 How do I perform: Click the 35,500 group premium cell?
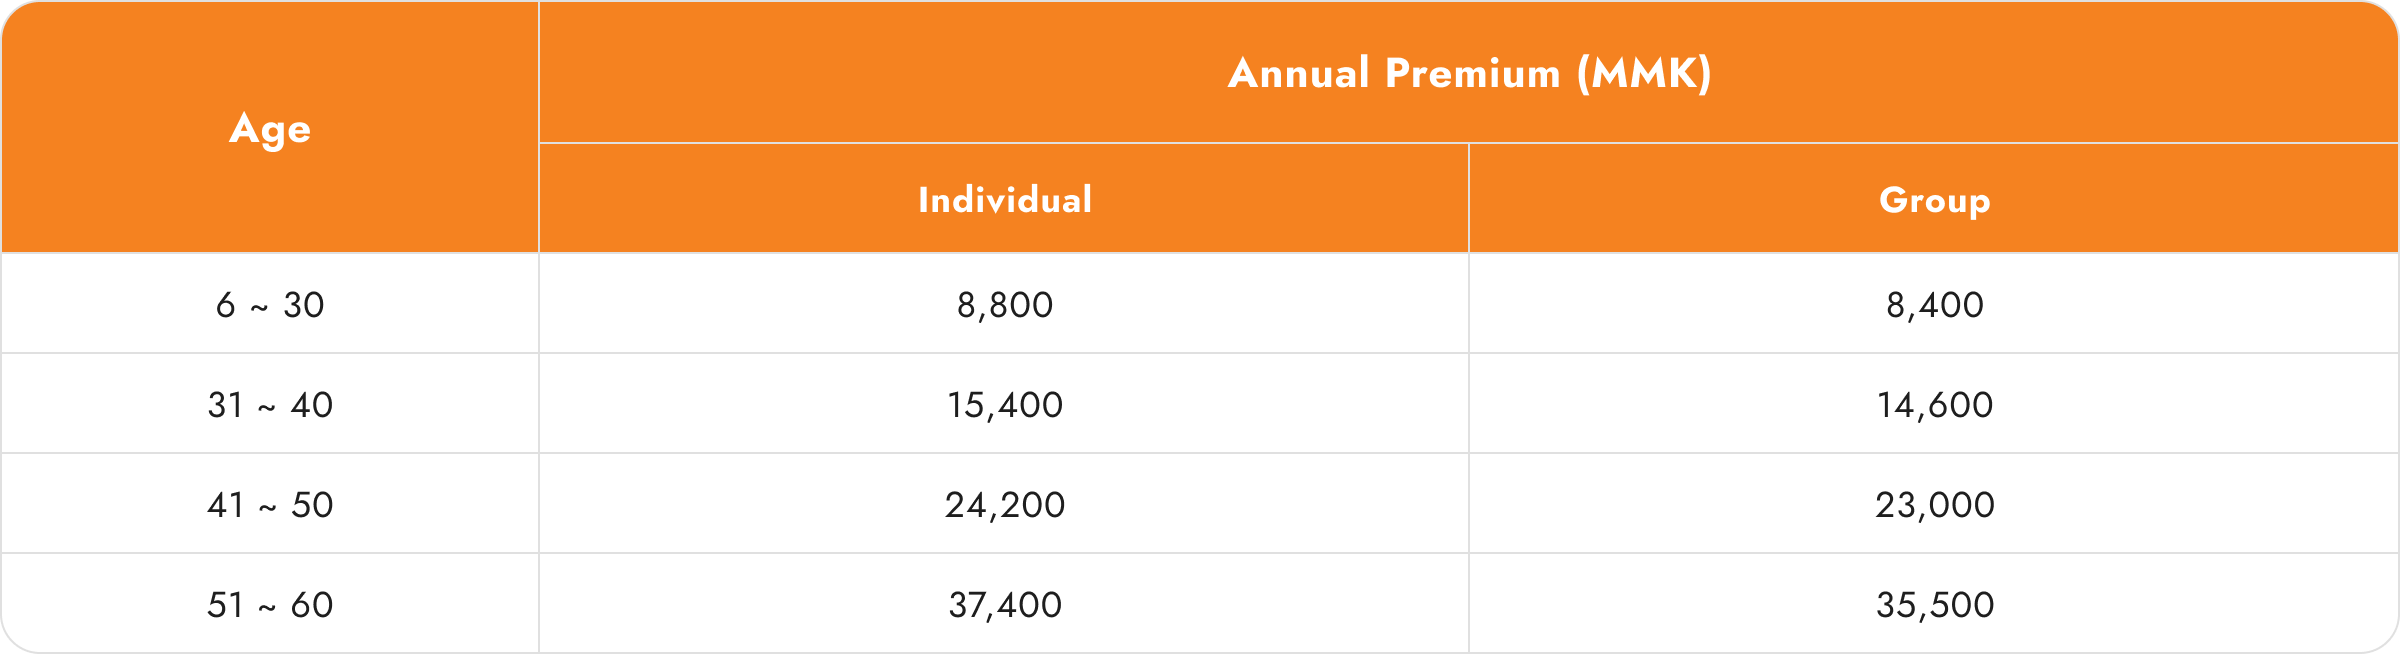1934,604
